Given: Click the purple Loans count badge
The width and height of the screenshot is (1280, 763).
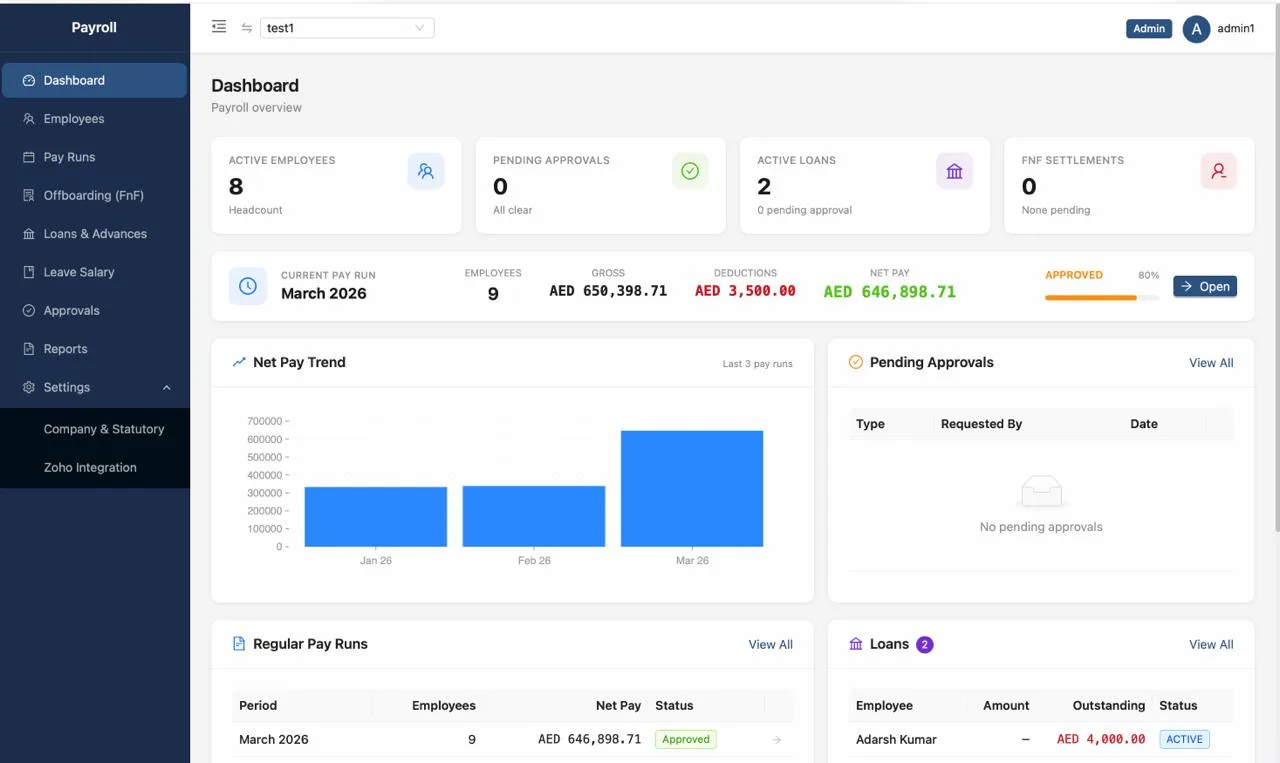Looking at the screenshot, I should pyautogui.click(x=925, y=645).
